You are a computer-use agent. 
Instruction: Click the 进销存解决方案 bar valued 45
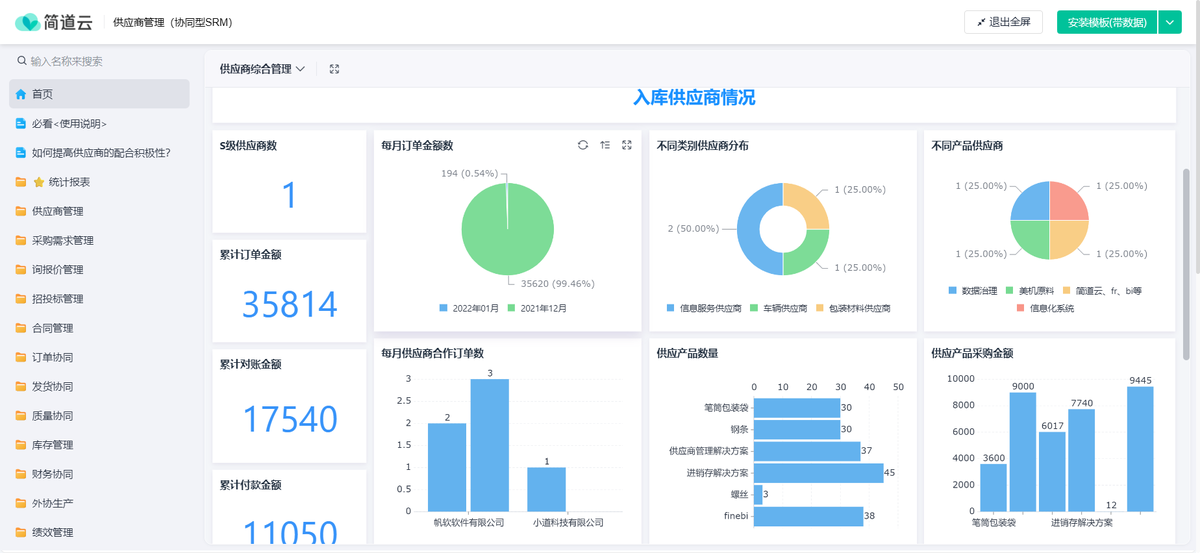[818, 472]
